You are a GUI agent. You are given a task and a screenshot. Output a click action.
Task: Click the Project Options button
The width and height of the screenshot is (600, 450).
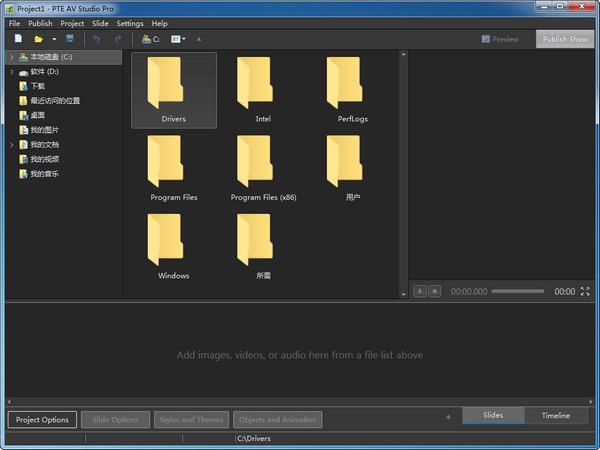(x=42, y=419)
